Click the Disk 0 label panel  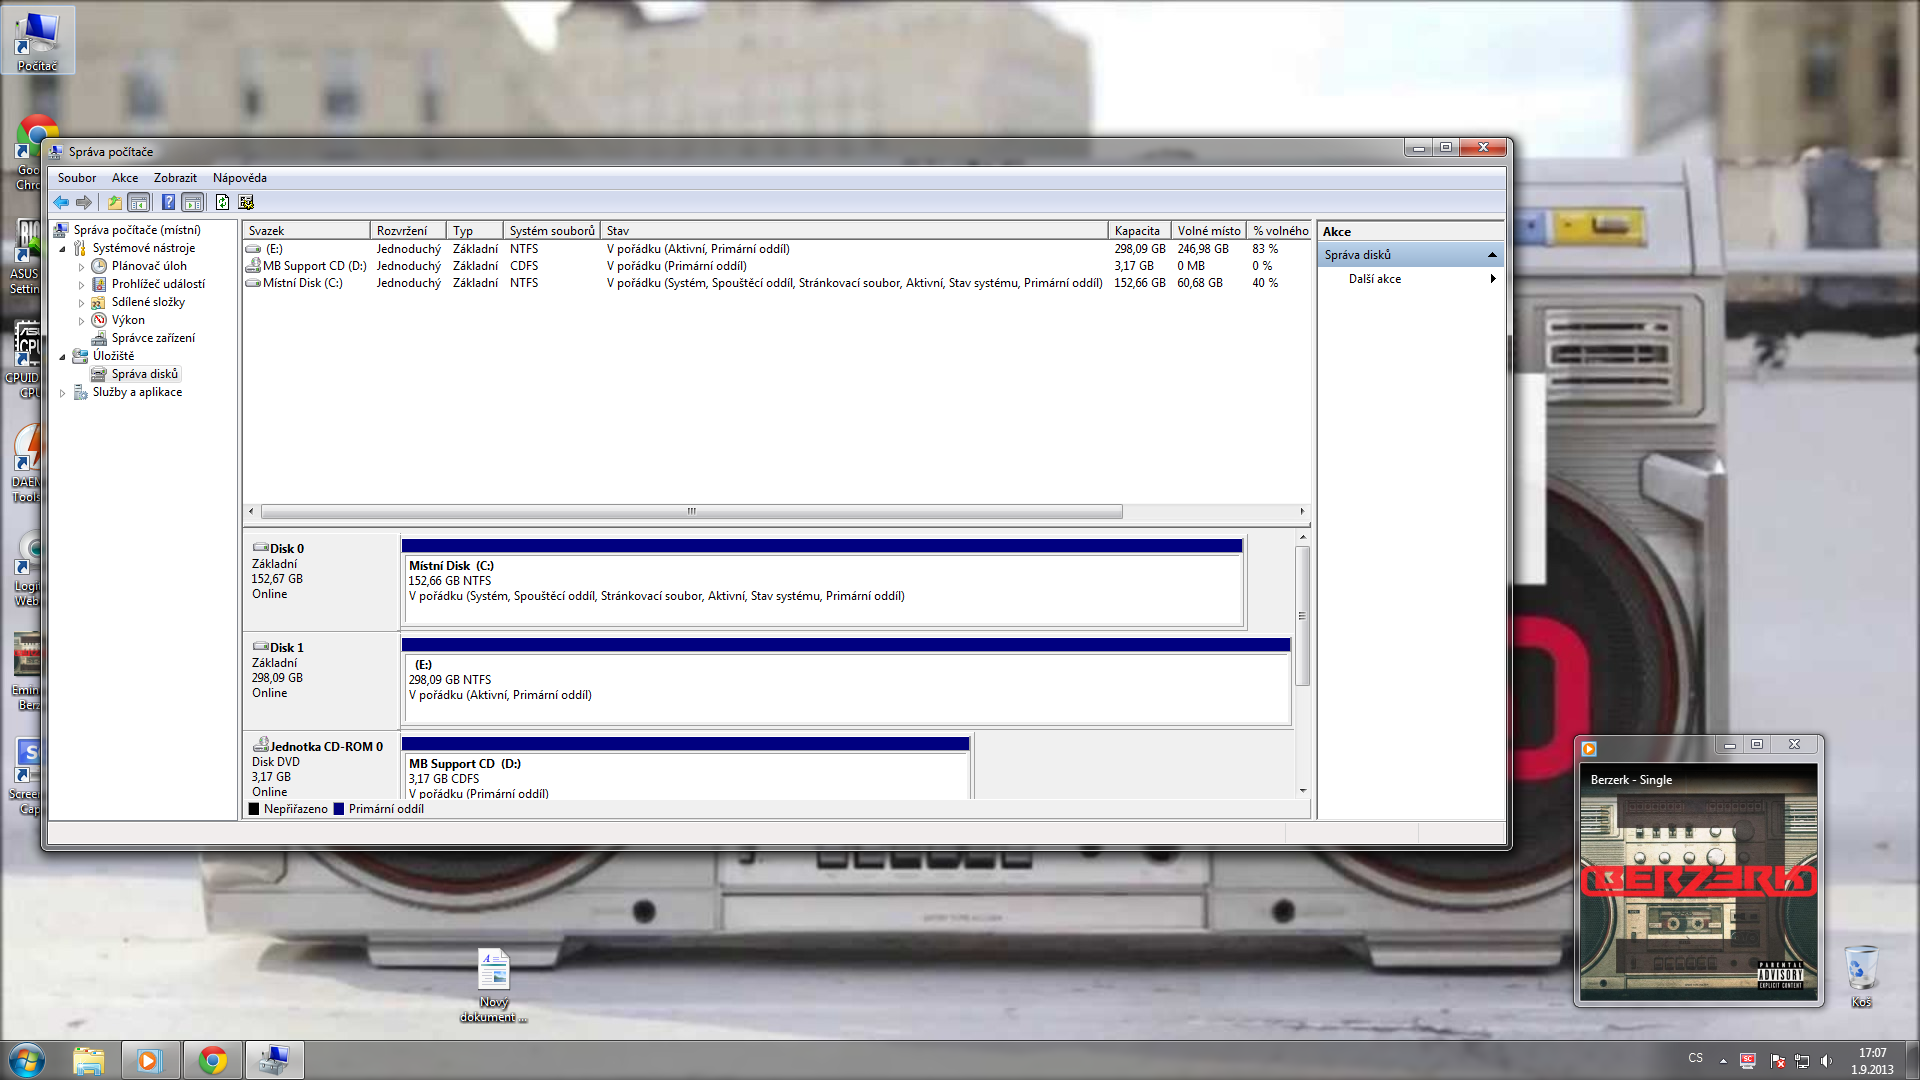tap(321, 582)
